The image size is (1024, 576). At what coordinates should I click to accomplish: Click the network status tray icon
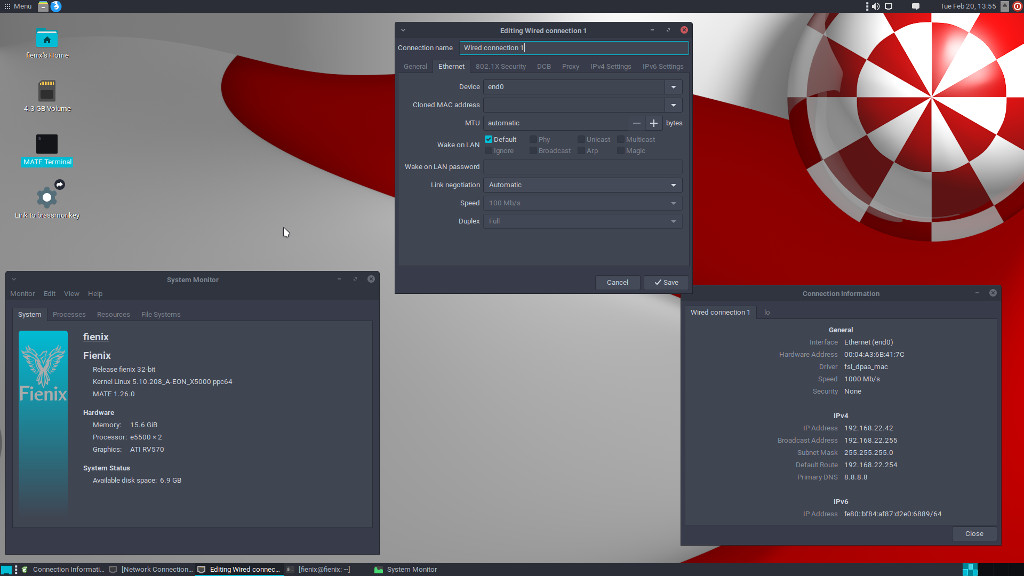[889, 7]
